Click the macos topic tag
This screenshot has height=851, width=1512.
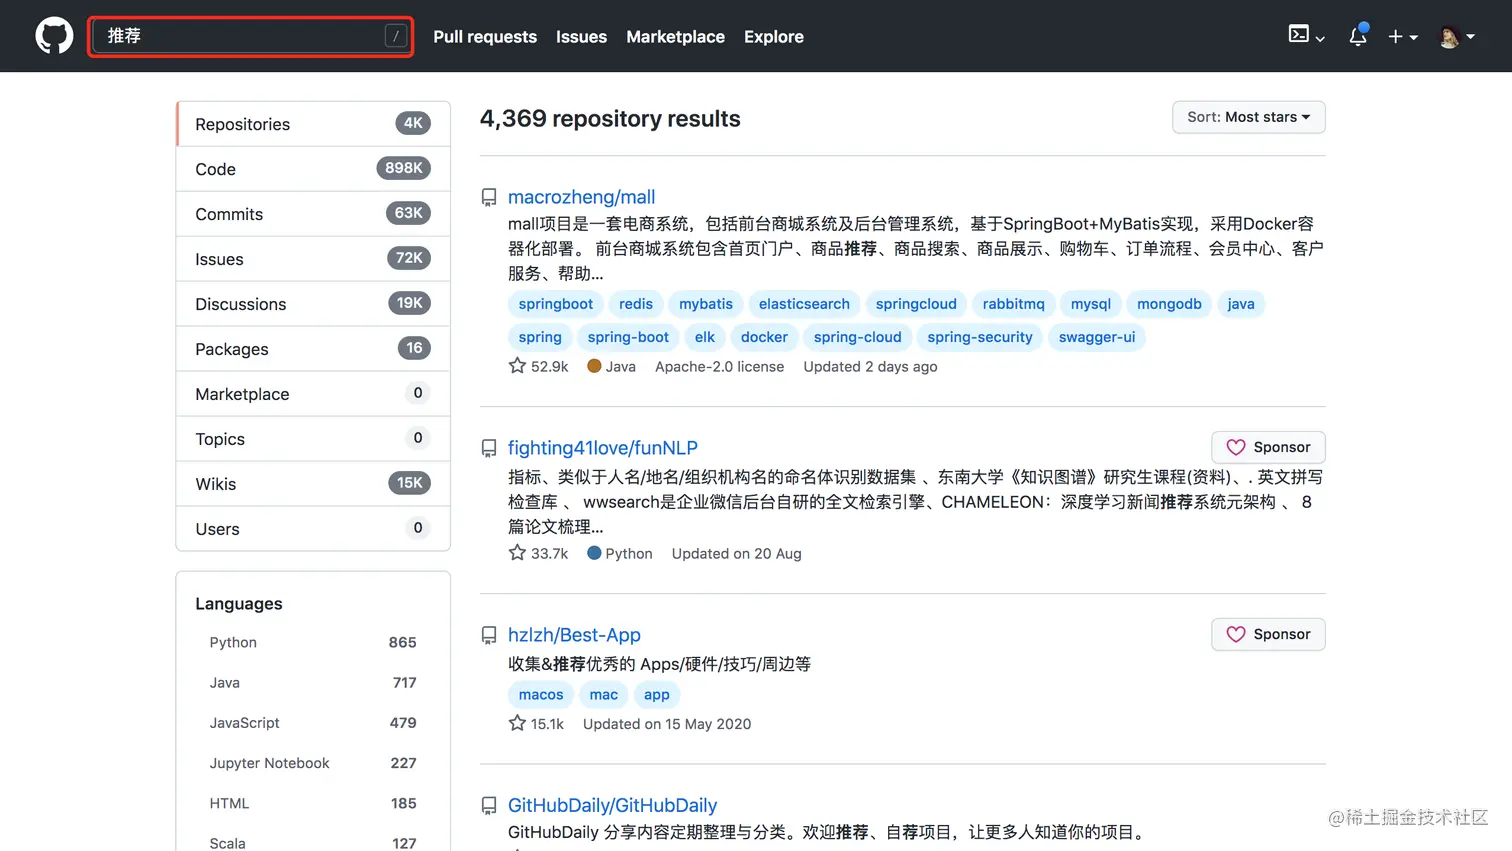[541, 694]
